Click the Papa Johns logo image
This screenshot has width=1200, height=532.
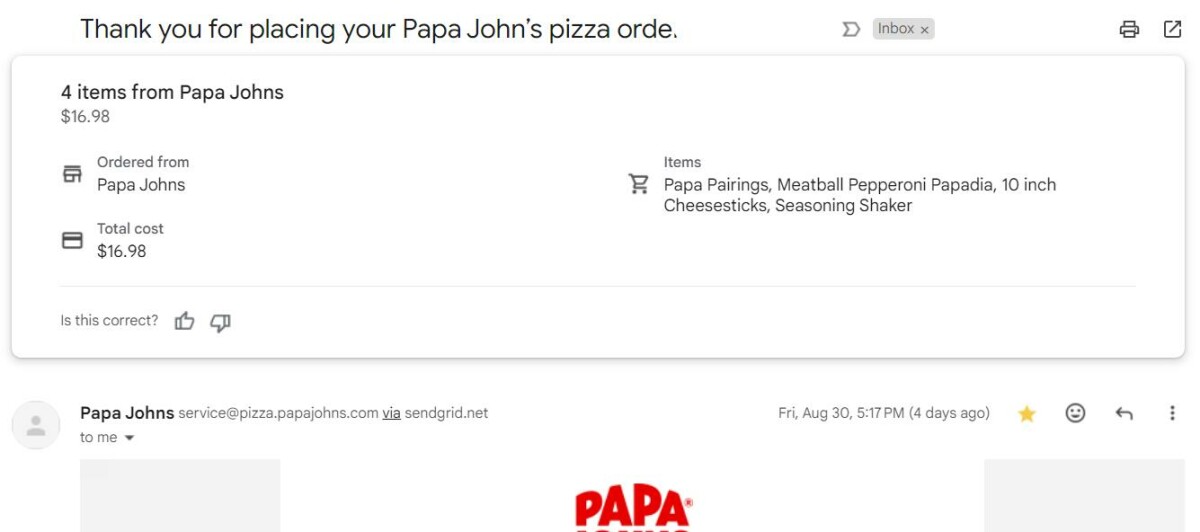coord(632,509)
